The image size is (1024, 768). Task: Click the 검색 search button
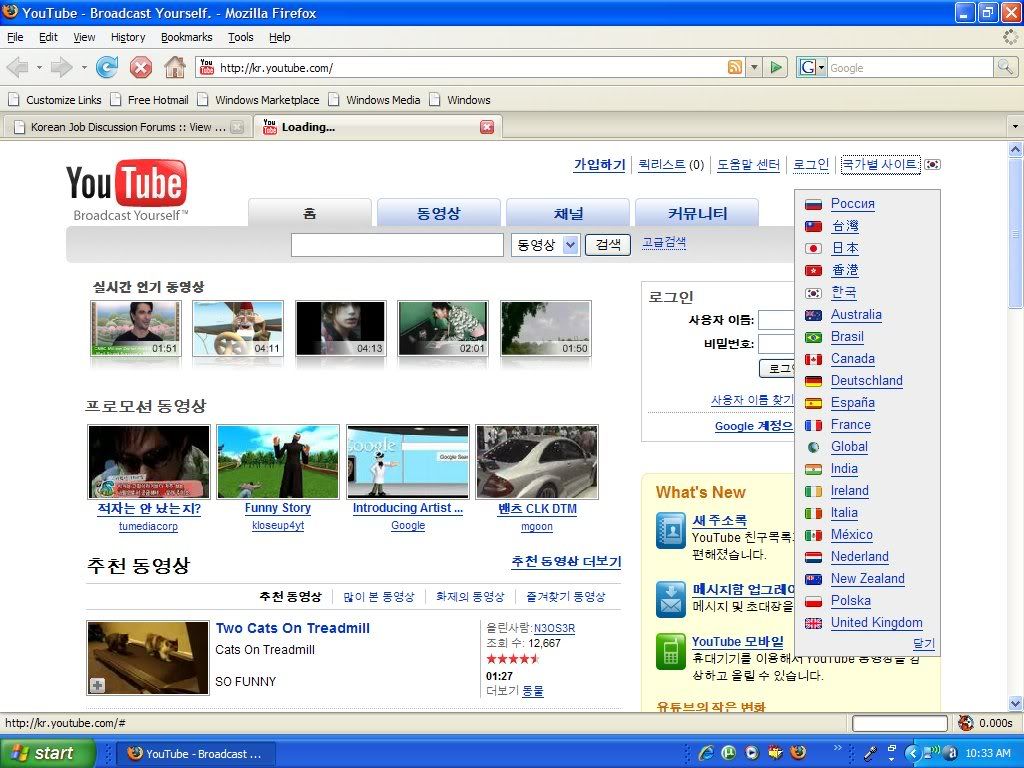(608, 245)
